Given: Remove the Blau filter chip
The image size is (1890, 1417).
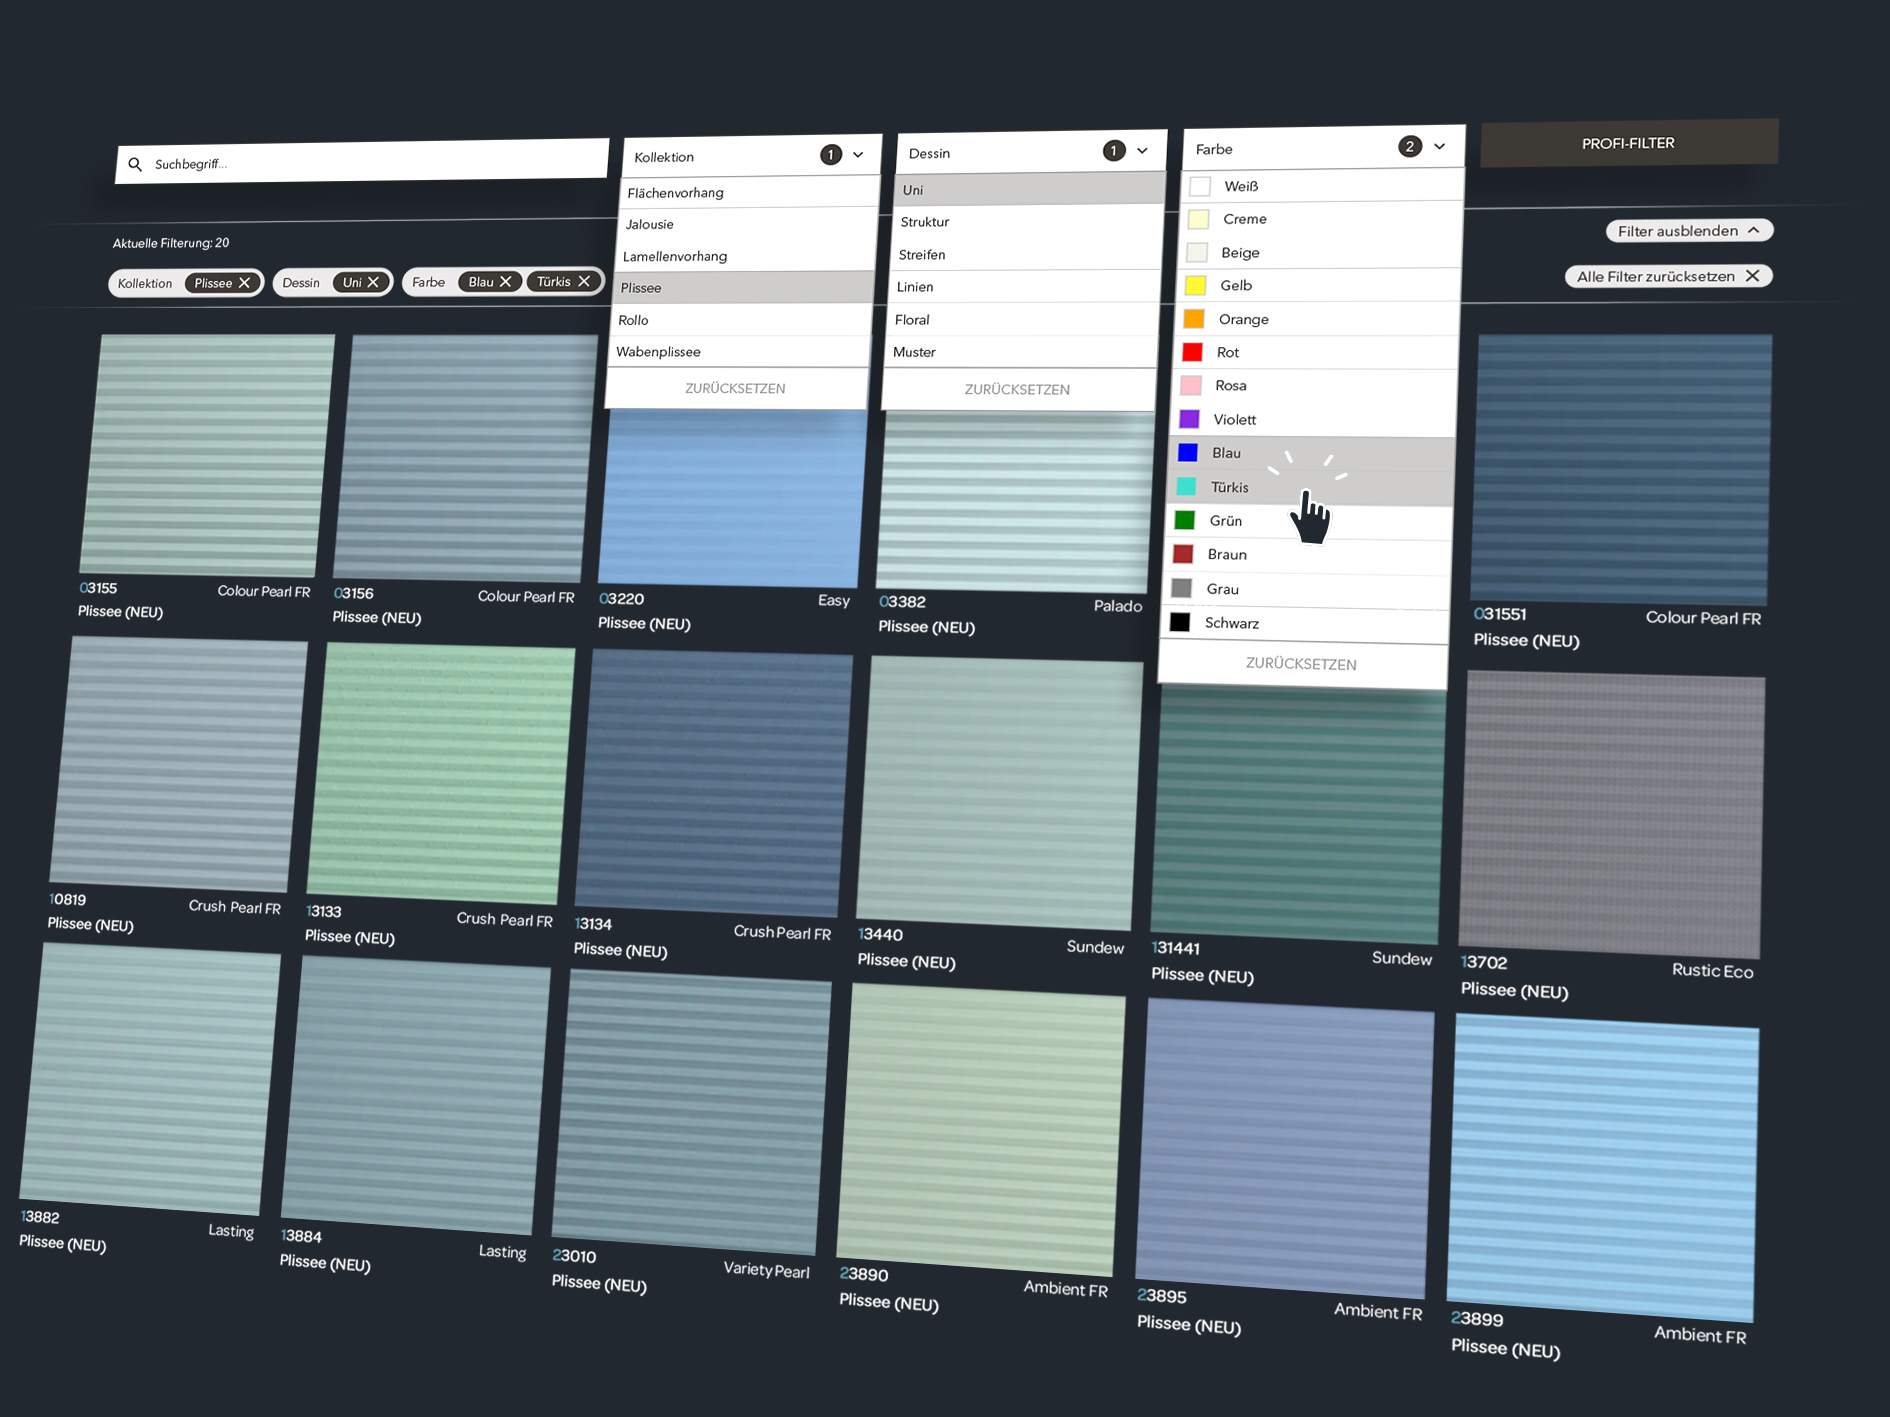Looking at the screenshot, I should point(506,282).
